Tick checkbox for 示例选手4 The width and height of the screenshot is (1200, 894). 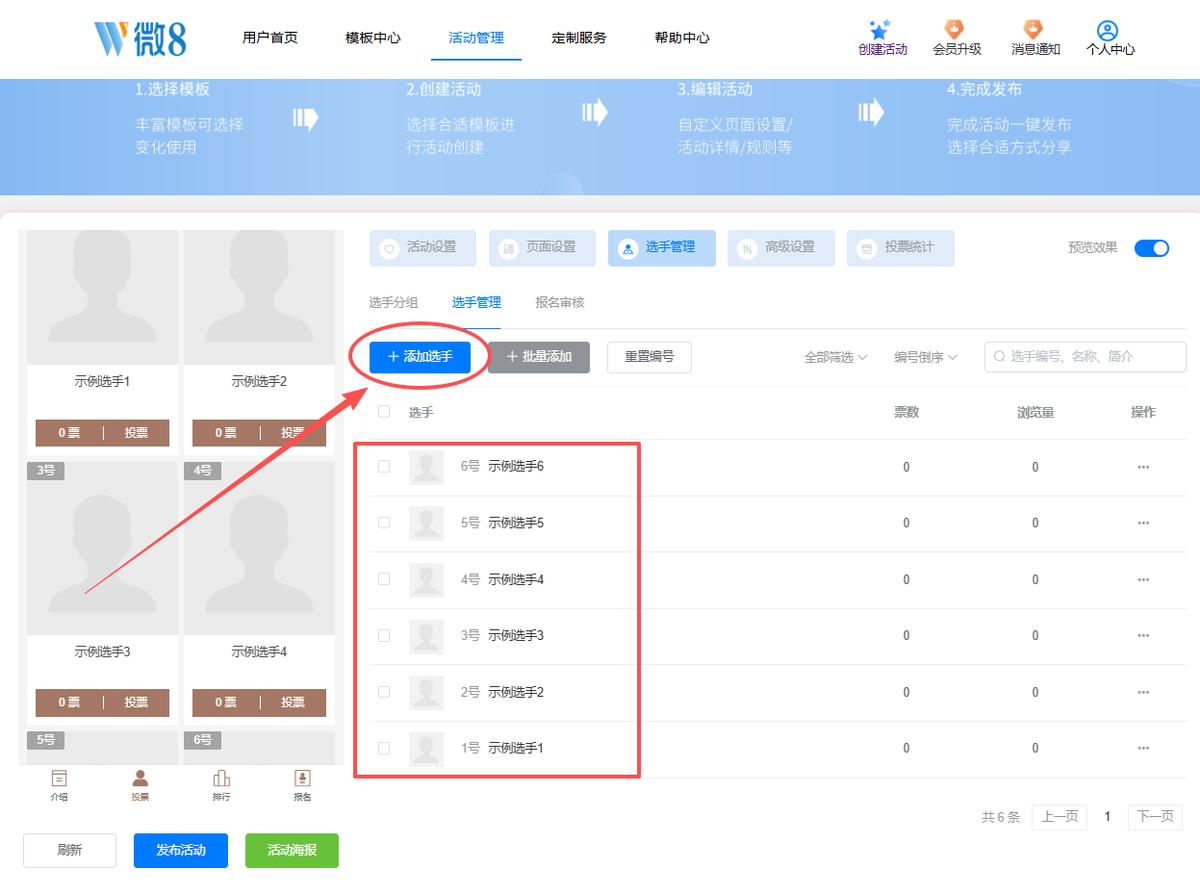tap(384, 580)
